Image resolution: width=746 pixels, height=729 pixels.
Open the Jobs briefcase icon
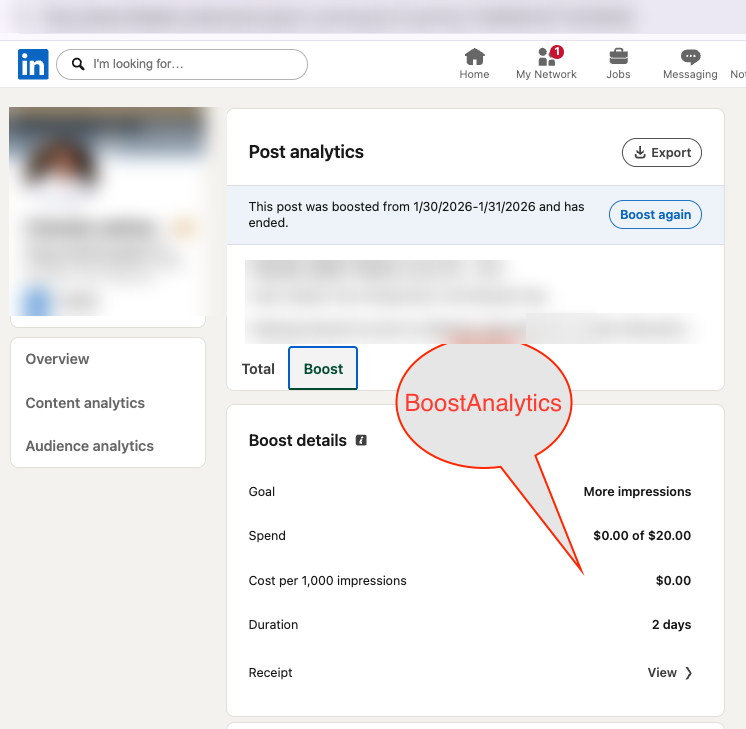coord(618,57)
